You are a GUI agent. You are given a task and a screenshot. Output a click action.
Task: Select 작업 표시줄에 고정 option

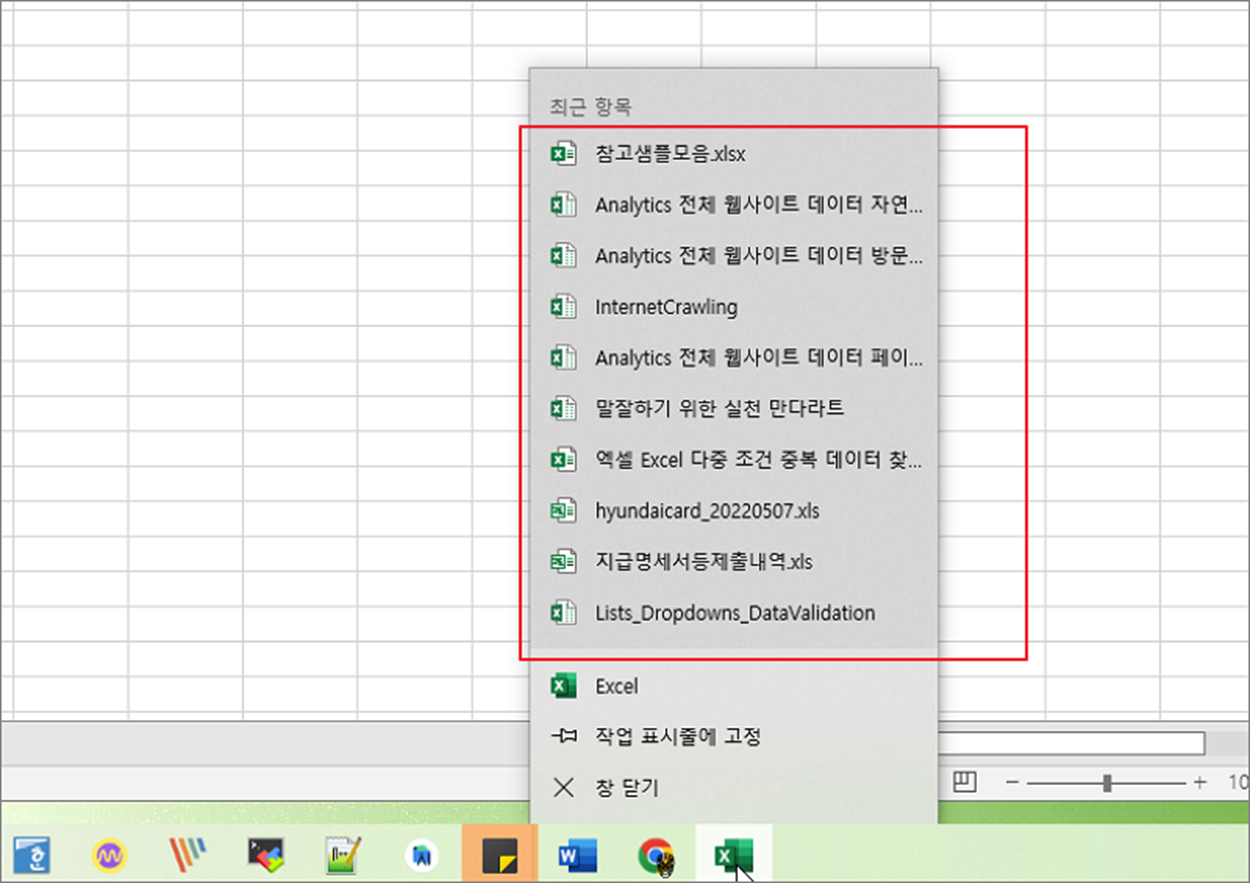(733, 737)
